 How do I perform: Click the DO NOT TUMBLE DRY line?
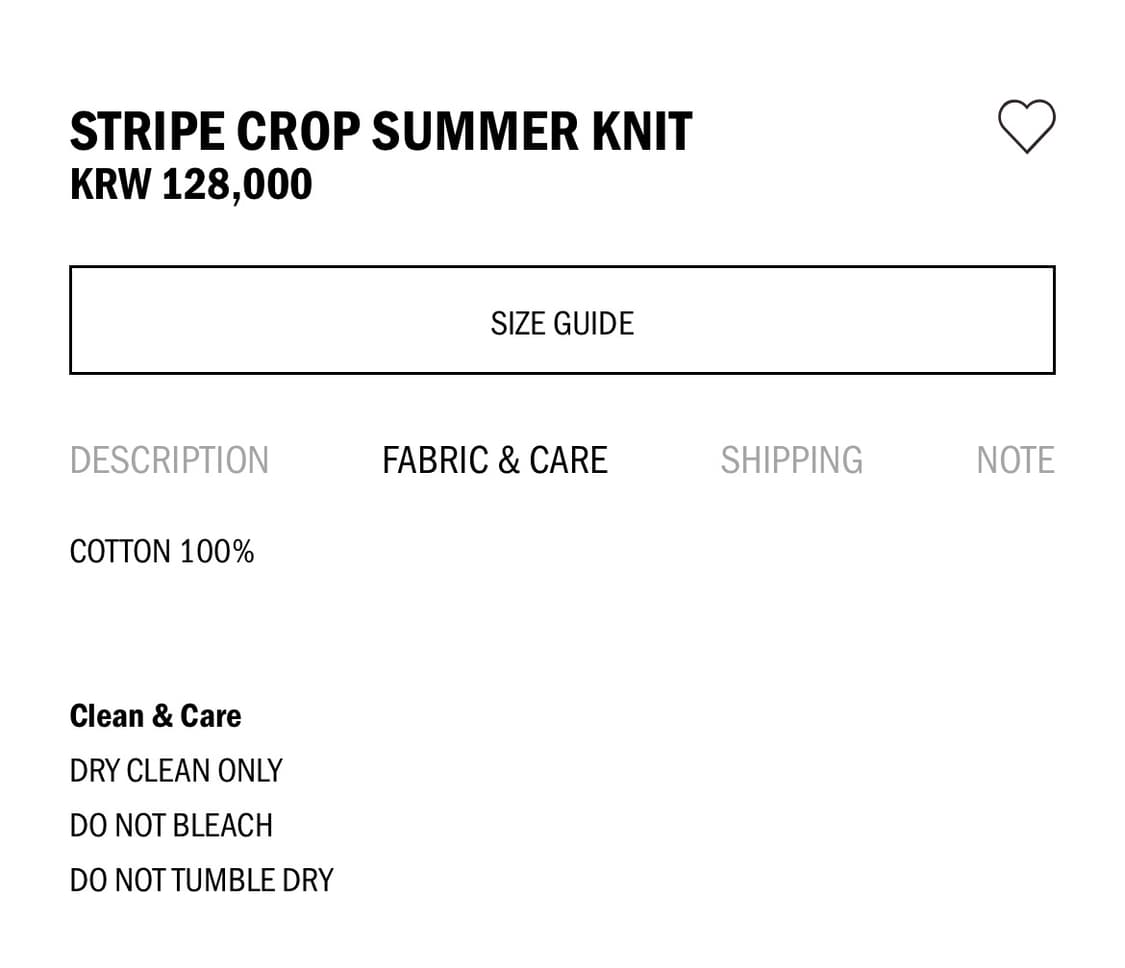201,881
